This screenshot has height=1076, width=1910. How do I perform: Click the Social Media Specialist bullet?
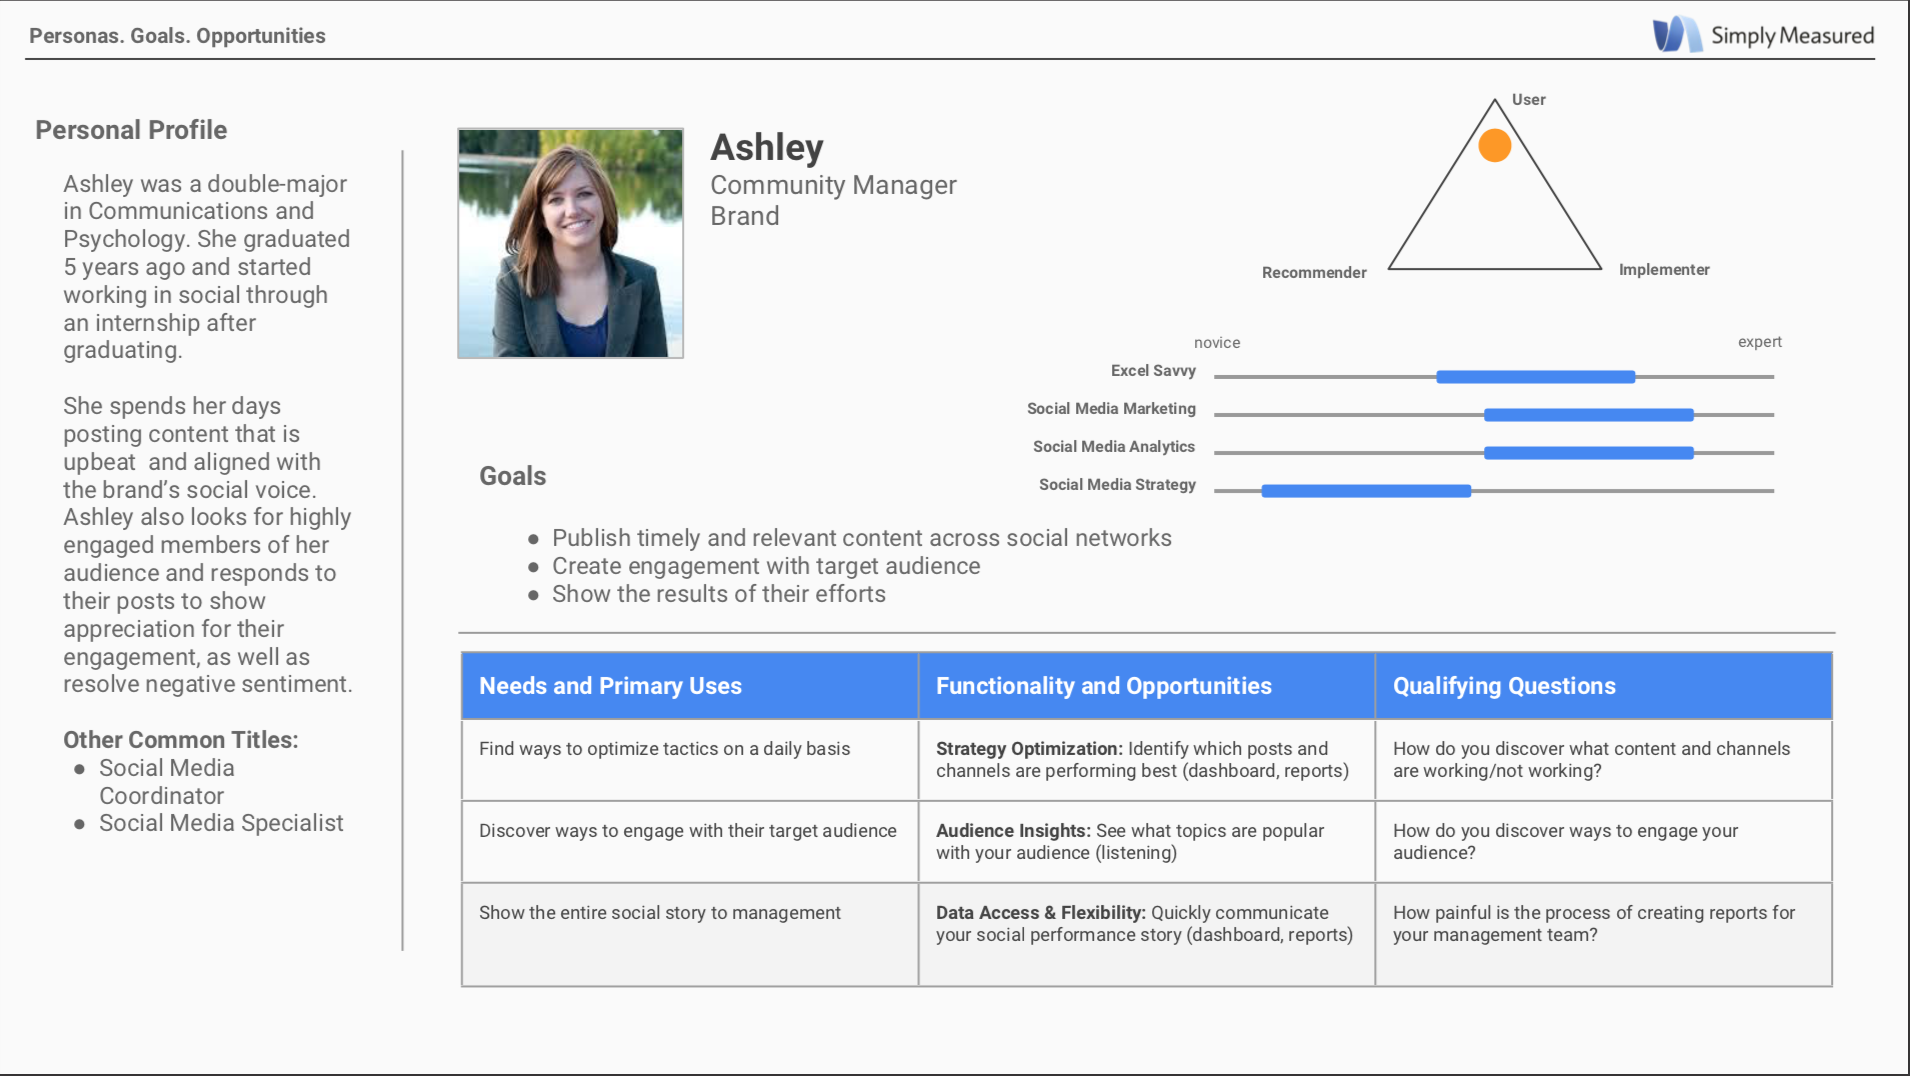(x=221, y=823)
